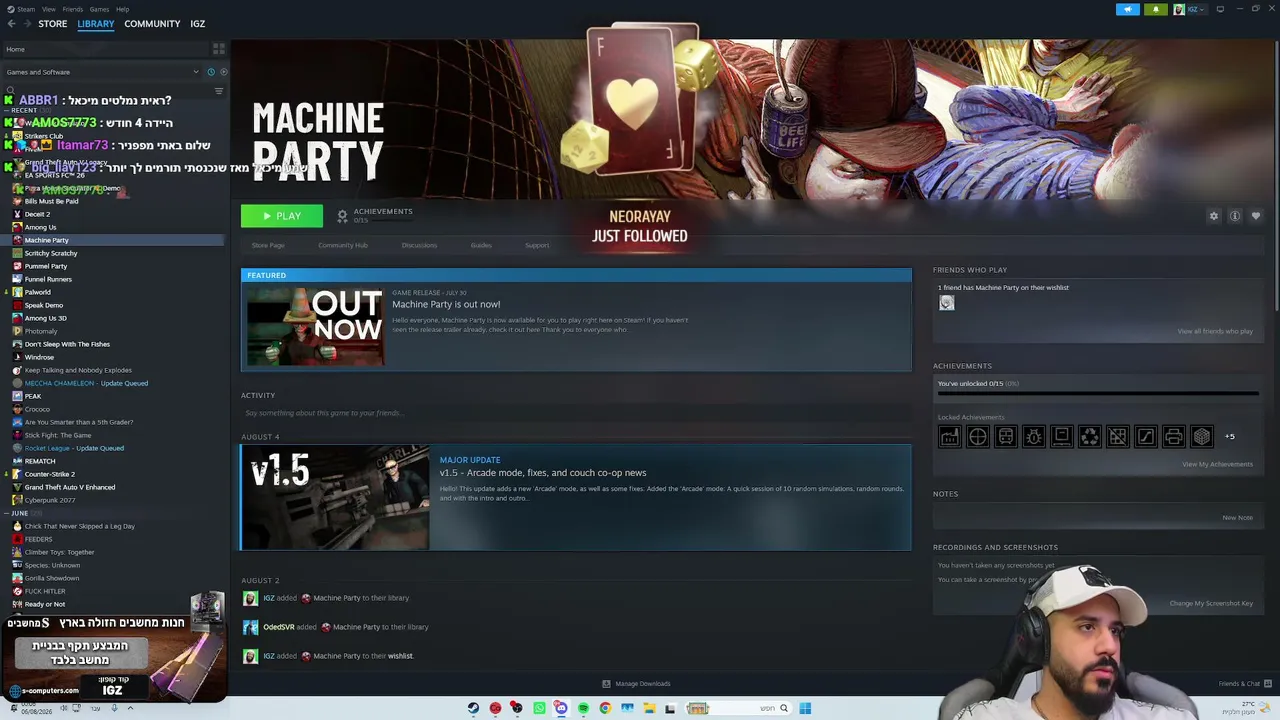Click the green megaphone announcements icon
The image size is (1280, 720).
tap(1127, 9)
